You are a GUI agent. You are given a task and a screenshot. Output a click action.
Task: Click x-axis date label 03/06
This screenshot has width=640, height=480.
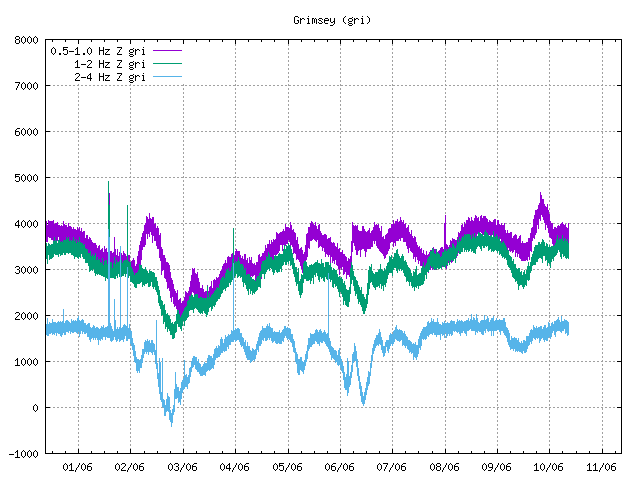click(182, 467)
